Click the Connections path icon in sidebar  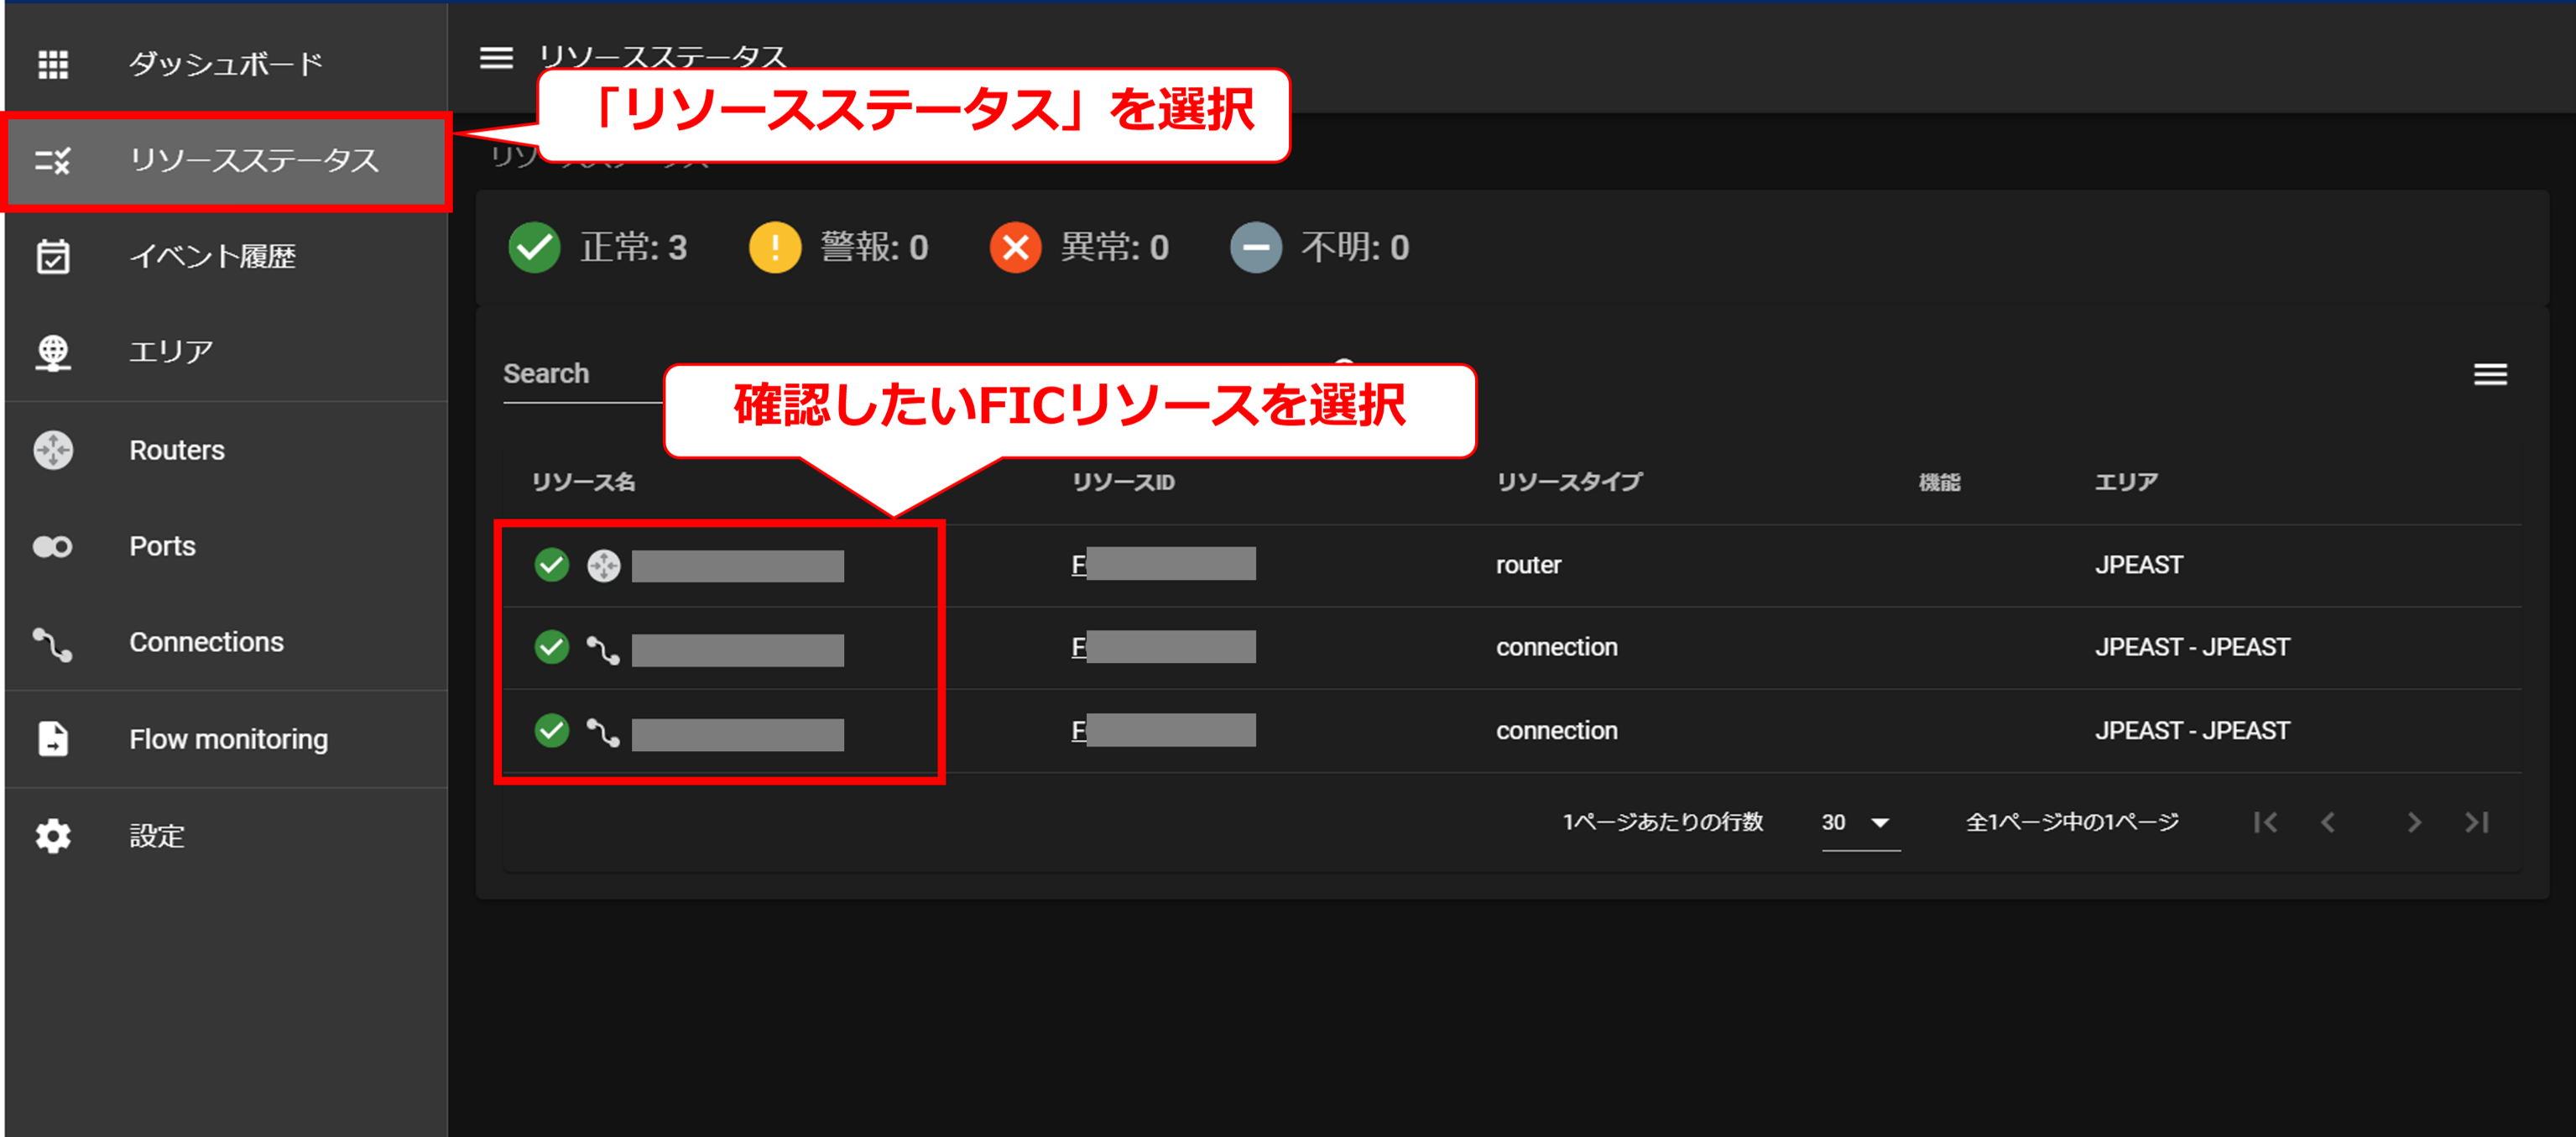click(53, 643)
